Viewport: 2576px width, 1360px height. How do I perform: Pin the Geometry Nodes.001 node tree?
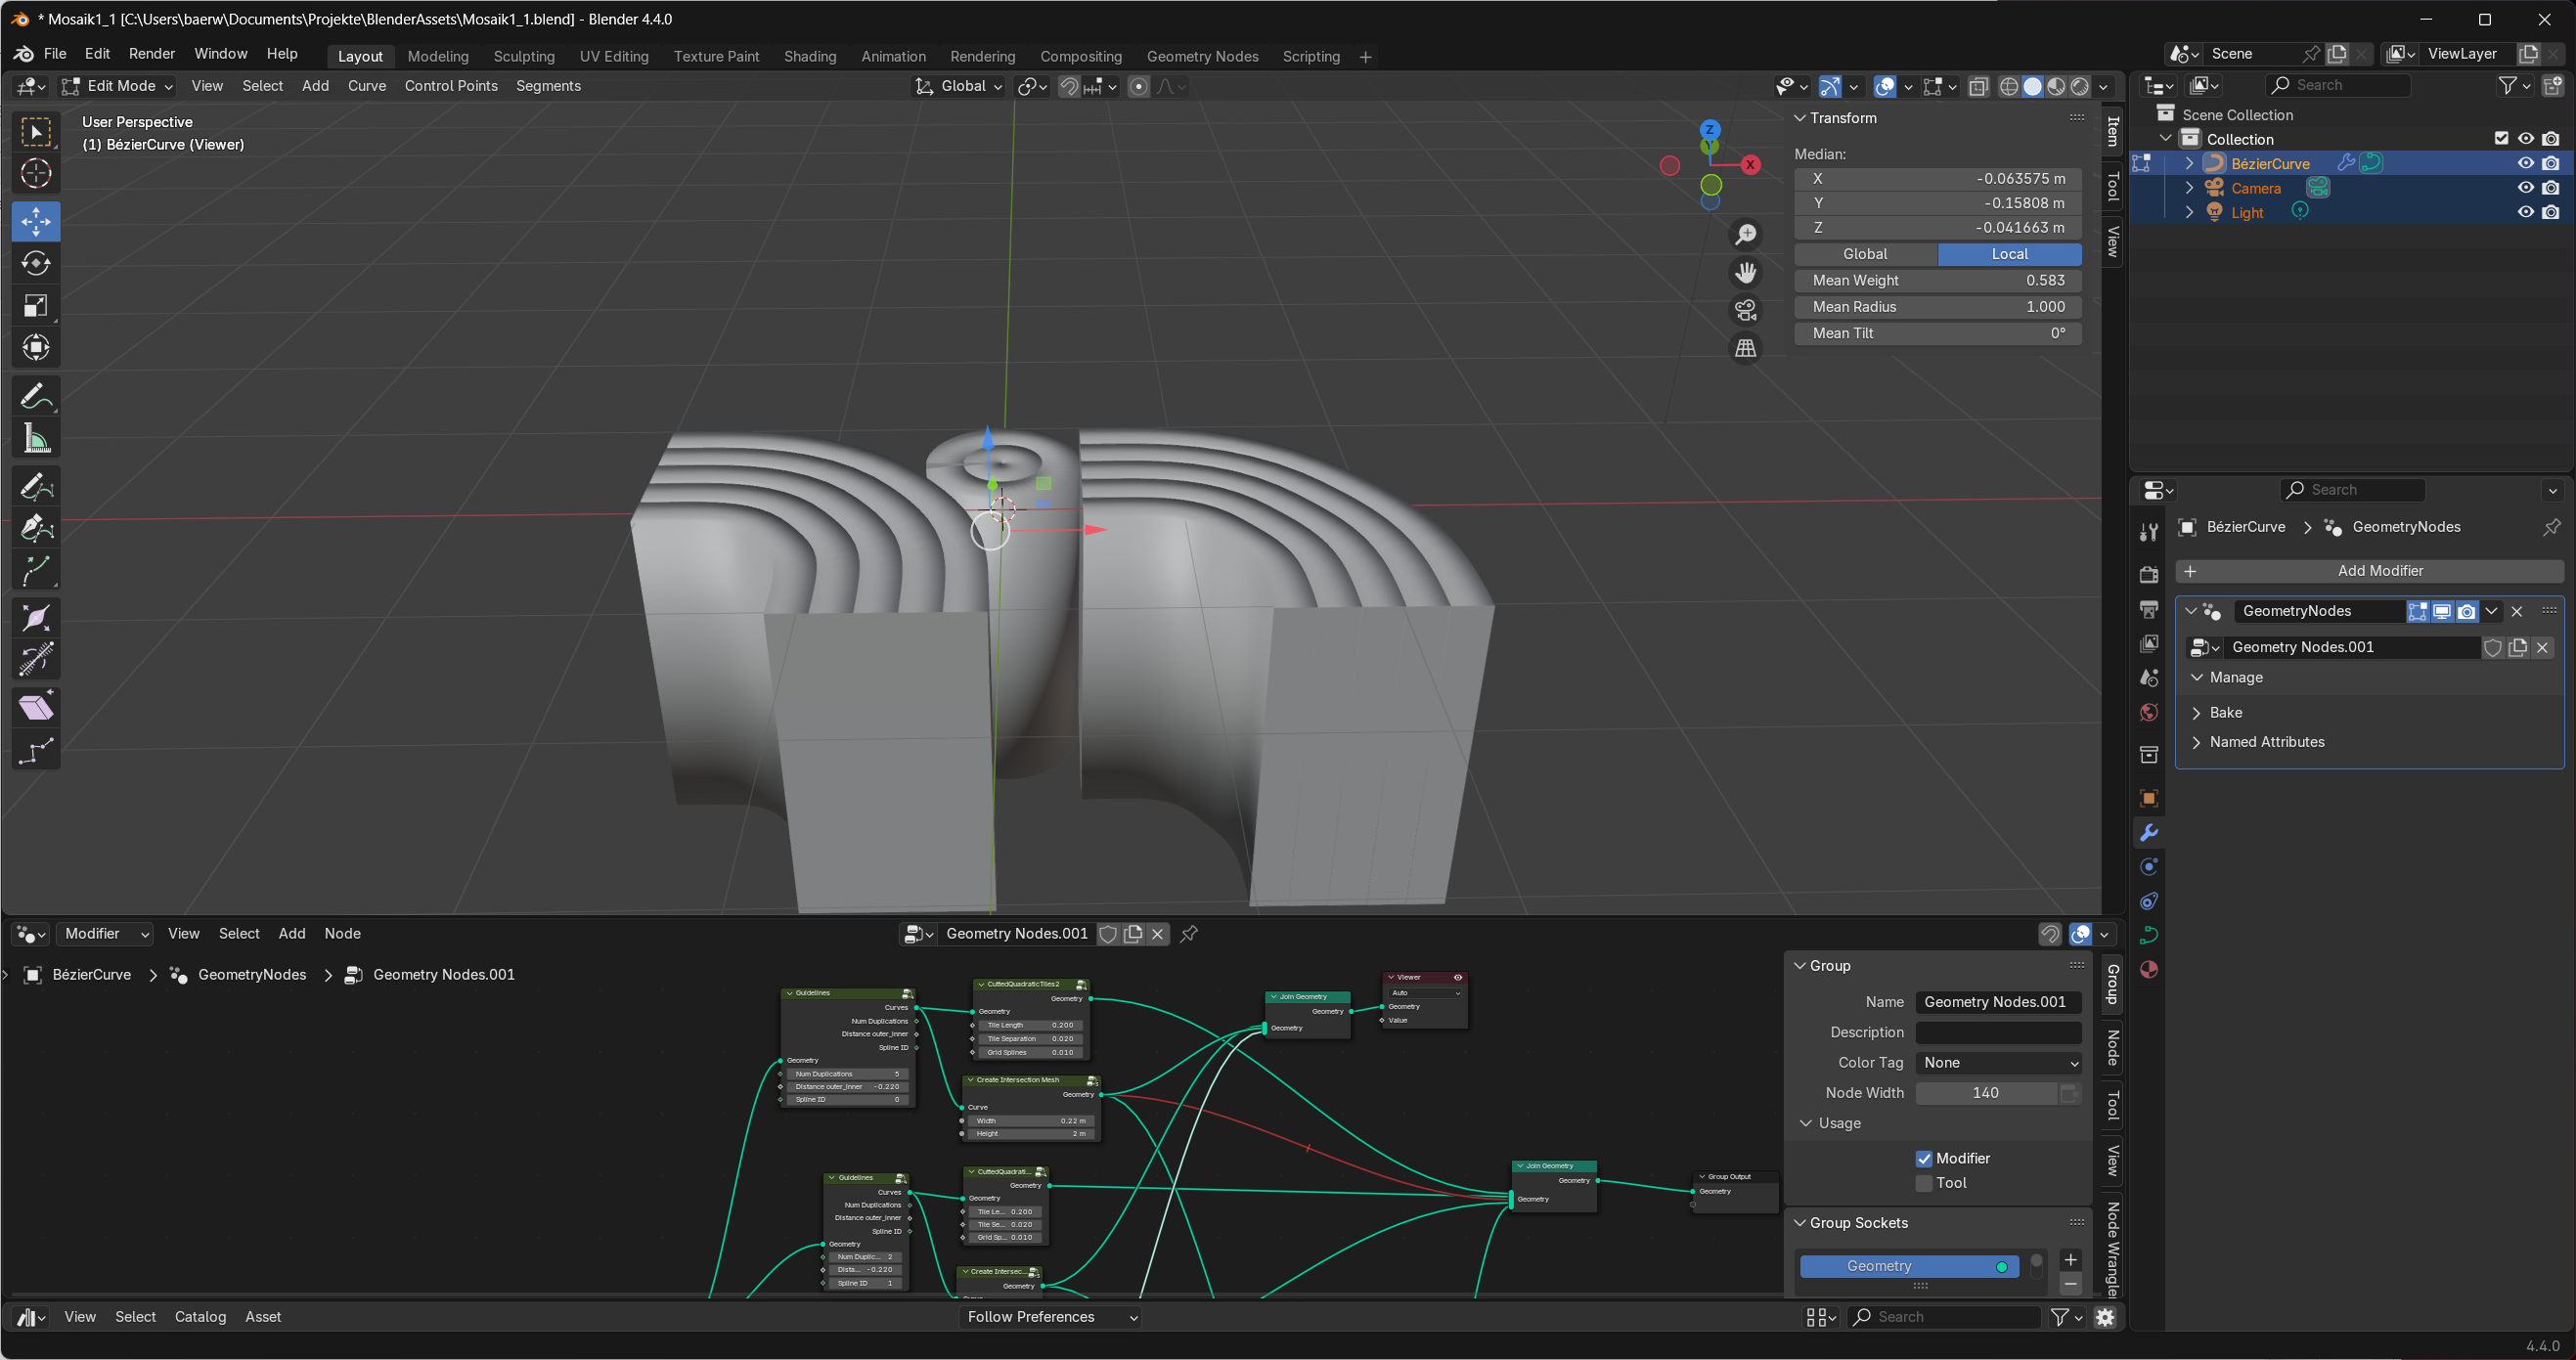(x=1189, y=934)
